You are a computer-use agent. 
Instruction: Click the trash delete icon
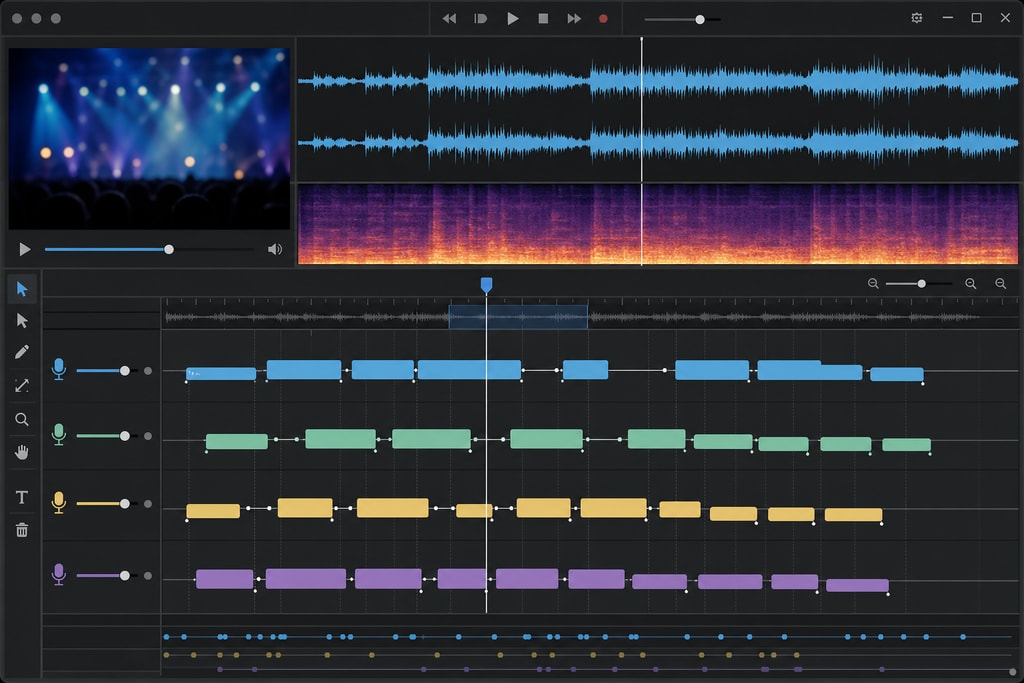[x=22, y=530]
